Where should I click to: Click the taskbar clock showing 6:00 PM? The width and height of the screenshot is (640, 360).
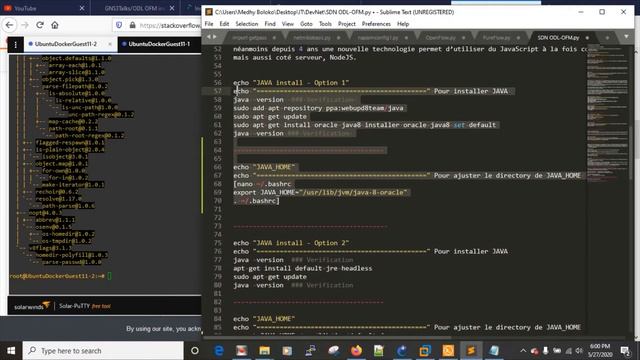(x=600, y=351)
